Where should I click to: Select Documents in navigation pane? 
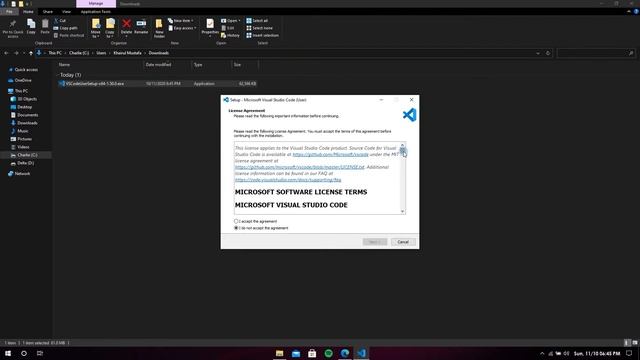(27, 115)
